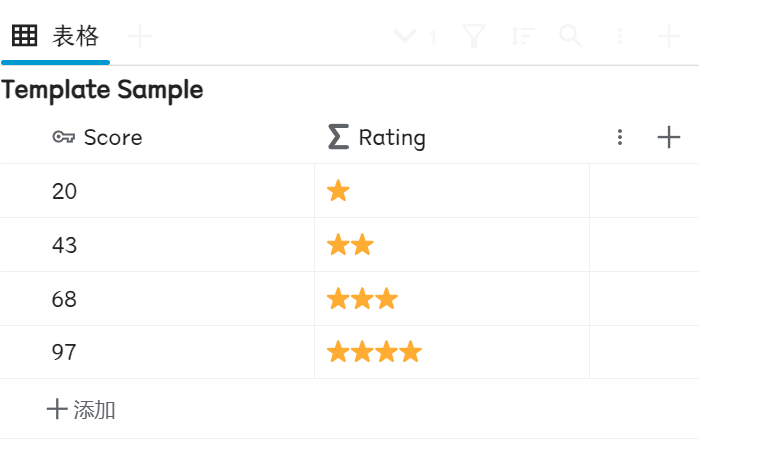
Task: Click the Template Sample title
Action: coord(103,90)
